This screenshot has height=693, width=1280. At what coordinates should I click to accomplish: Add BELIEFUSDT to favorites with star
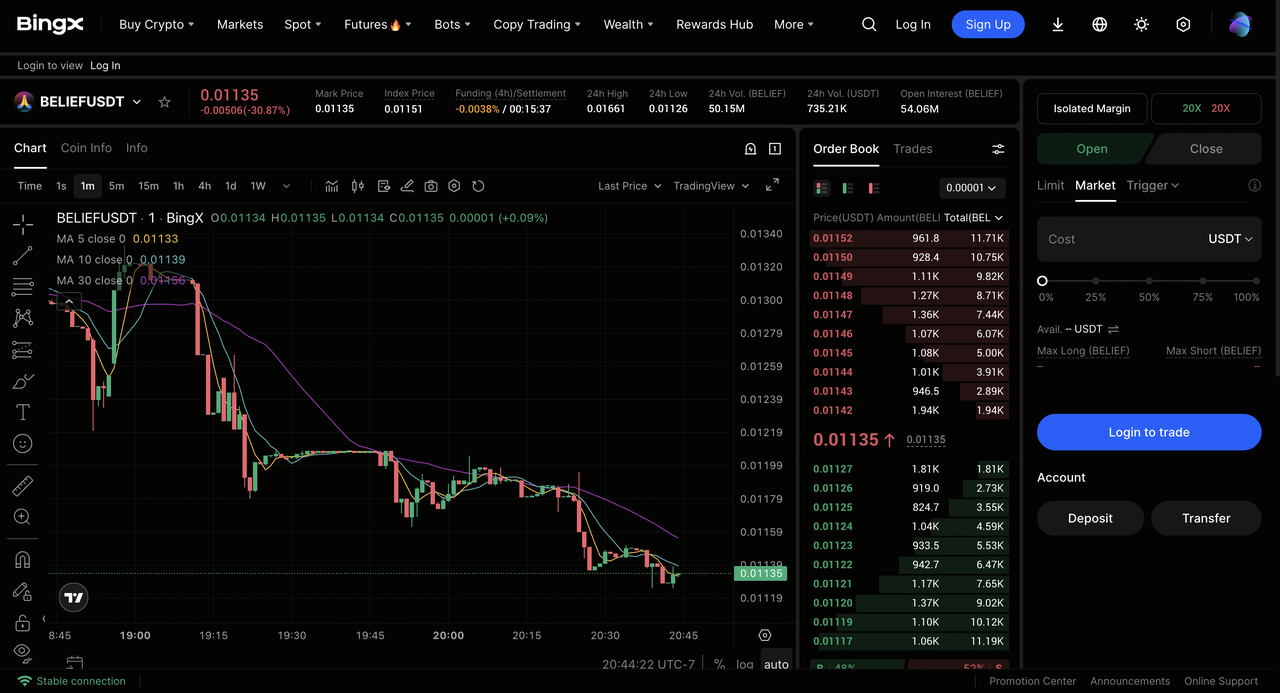pos(165,102)
